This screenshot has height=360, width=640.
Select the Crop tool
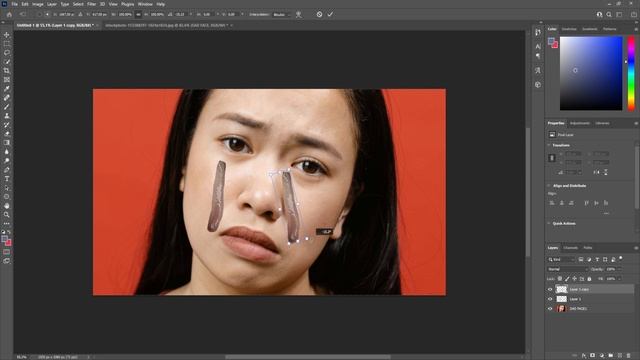pyautogui.click(x=7, y=71)
